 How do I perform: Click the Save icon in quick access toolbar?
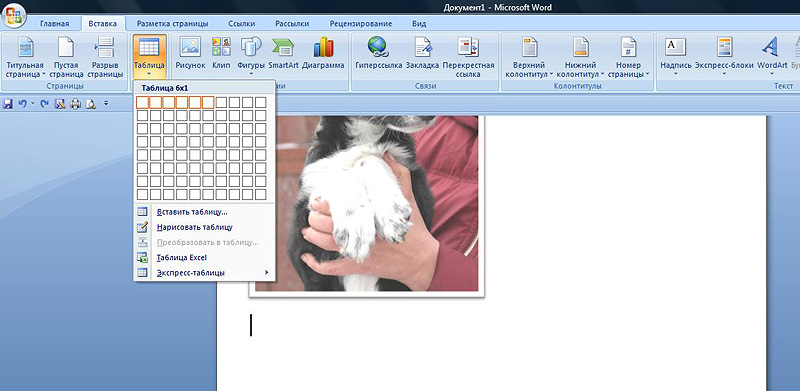click(8, 104)
